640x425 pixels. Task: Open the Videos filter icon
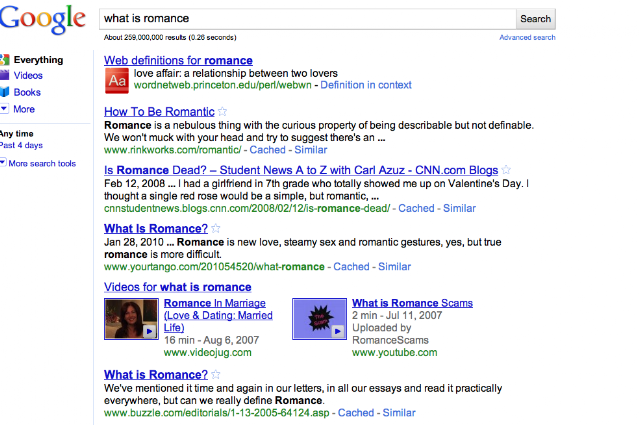[5, 76]
